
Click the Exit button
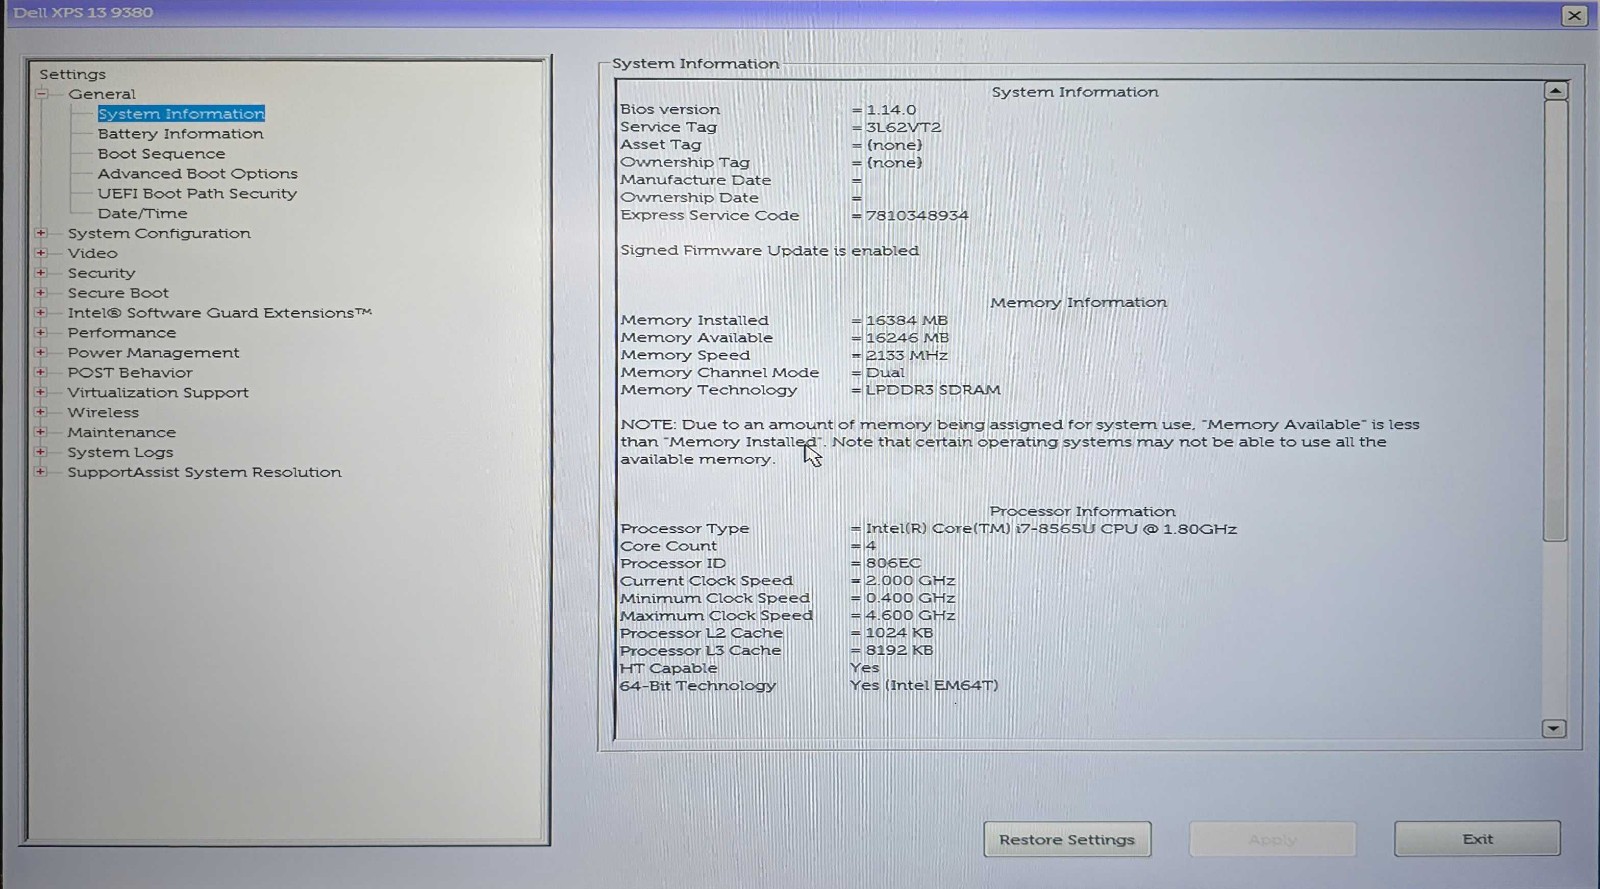1477,839
